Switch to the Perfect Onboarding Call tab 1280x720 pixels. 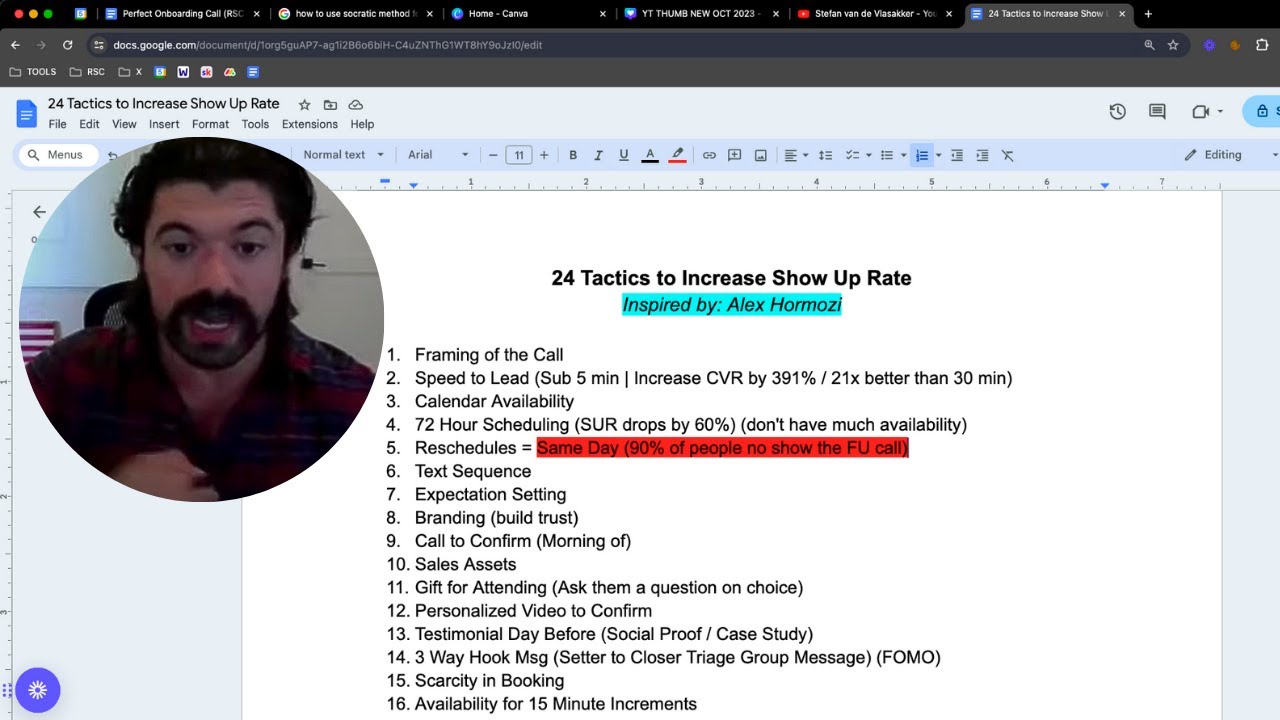coord(182,14)
